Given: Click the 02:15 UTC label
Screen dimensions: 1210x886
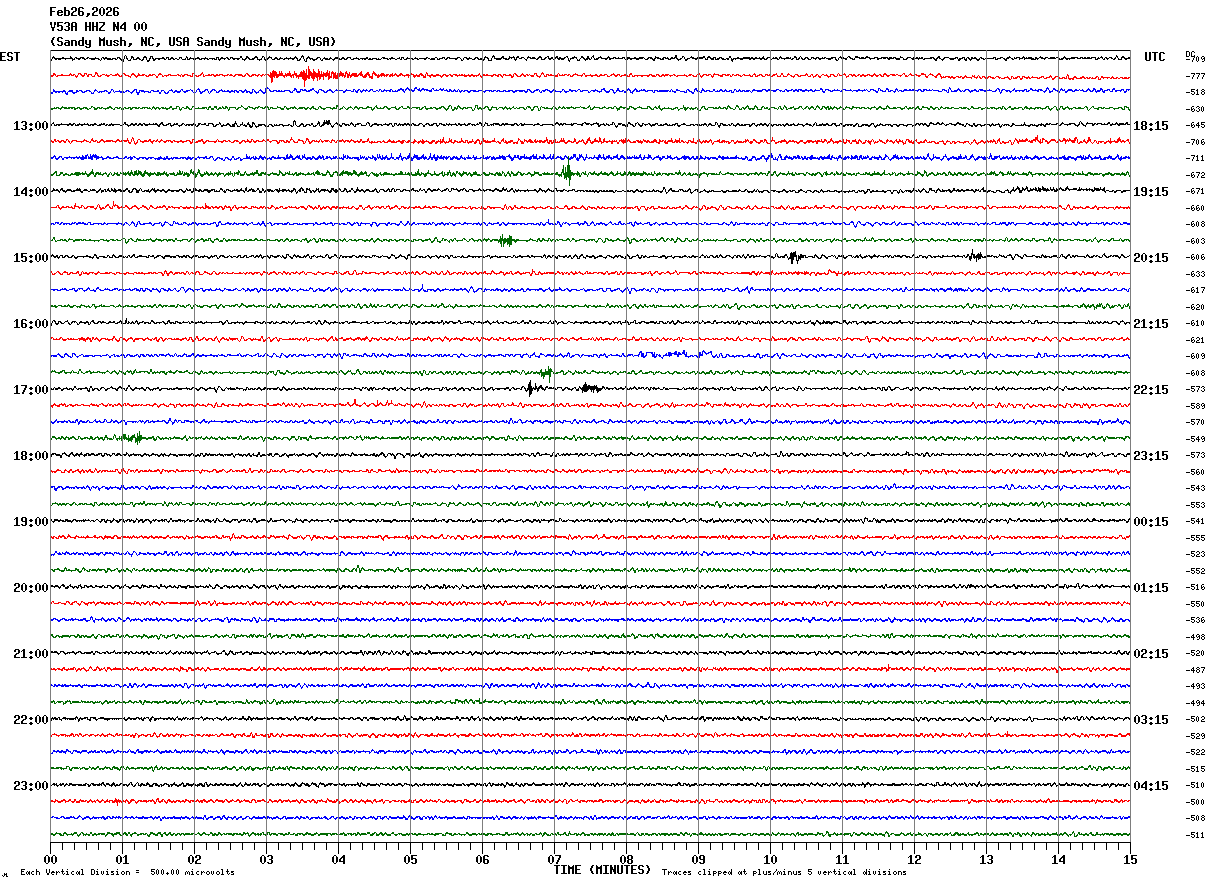Looking at the screenshot, I should [1151, 654].
